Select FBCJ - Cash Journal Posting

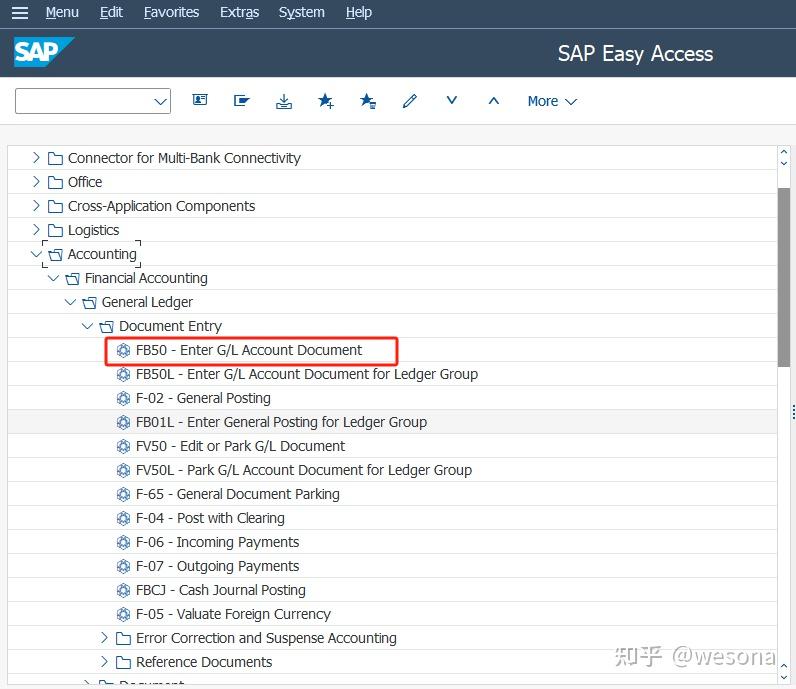(220, 590)
